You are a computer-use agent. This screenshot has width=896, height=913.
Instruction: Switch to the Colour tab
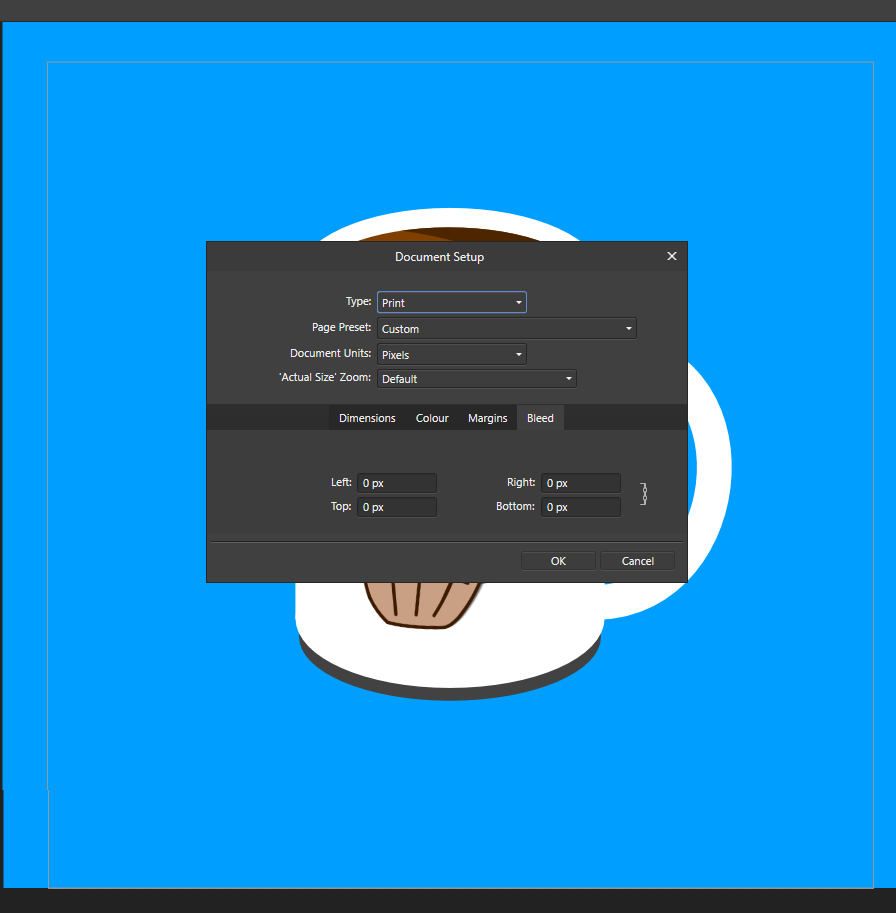[432, 418]
